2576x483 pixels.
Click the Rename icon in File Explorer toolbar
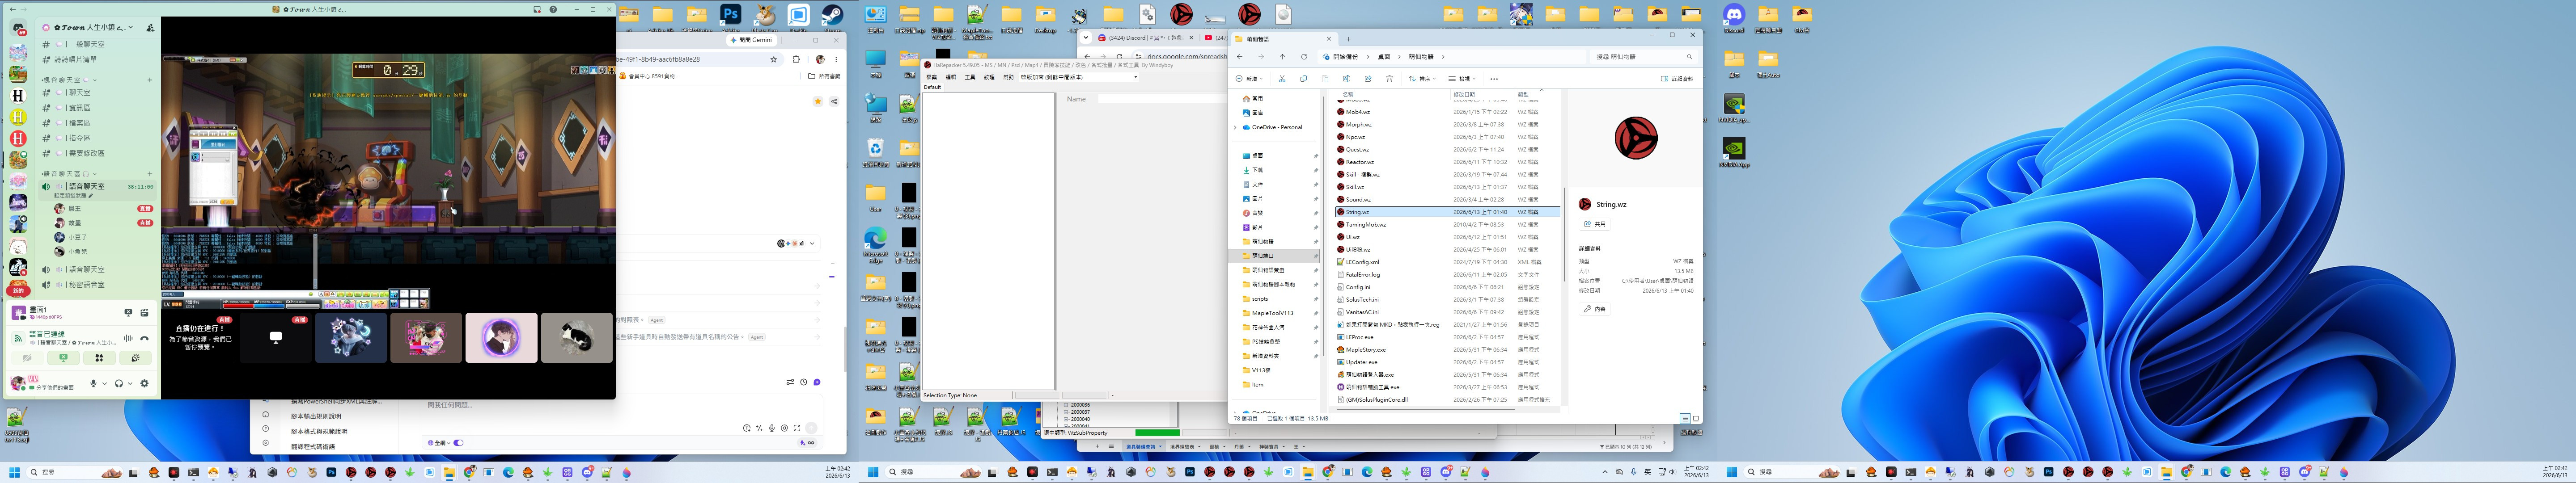(x=1346, y=79)
